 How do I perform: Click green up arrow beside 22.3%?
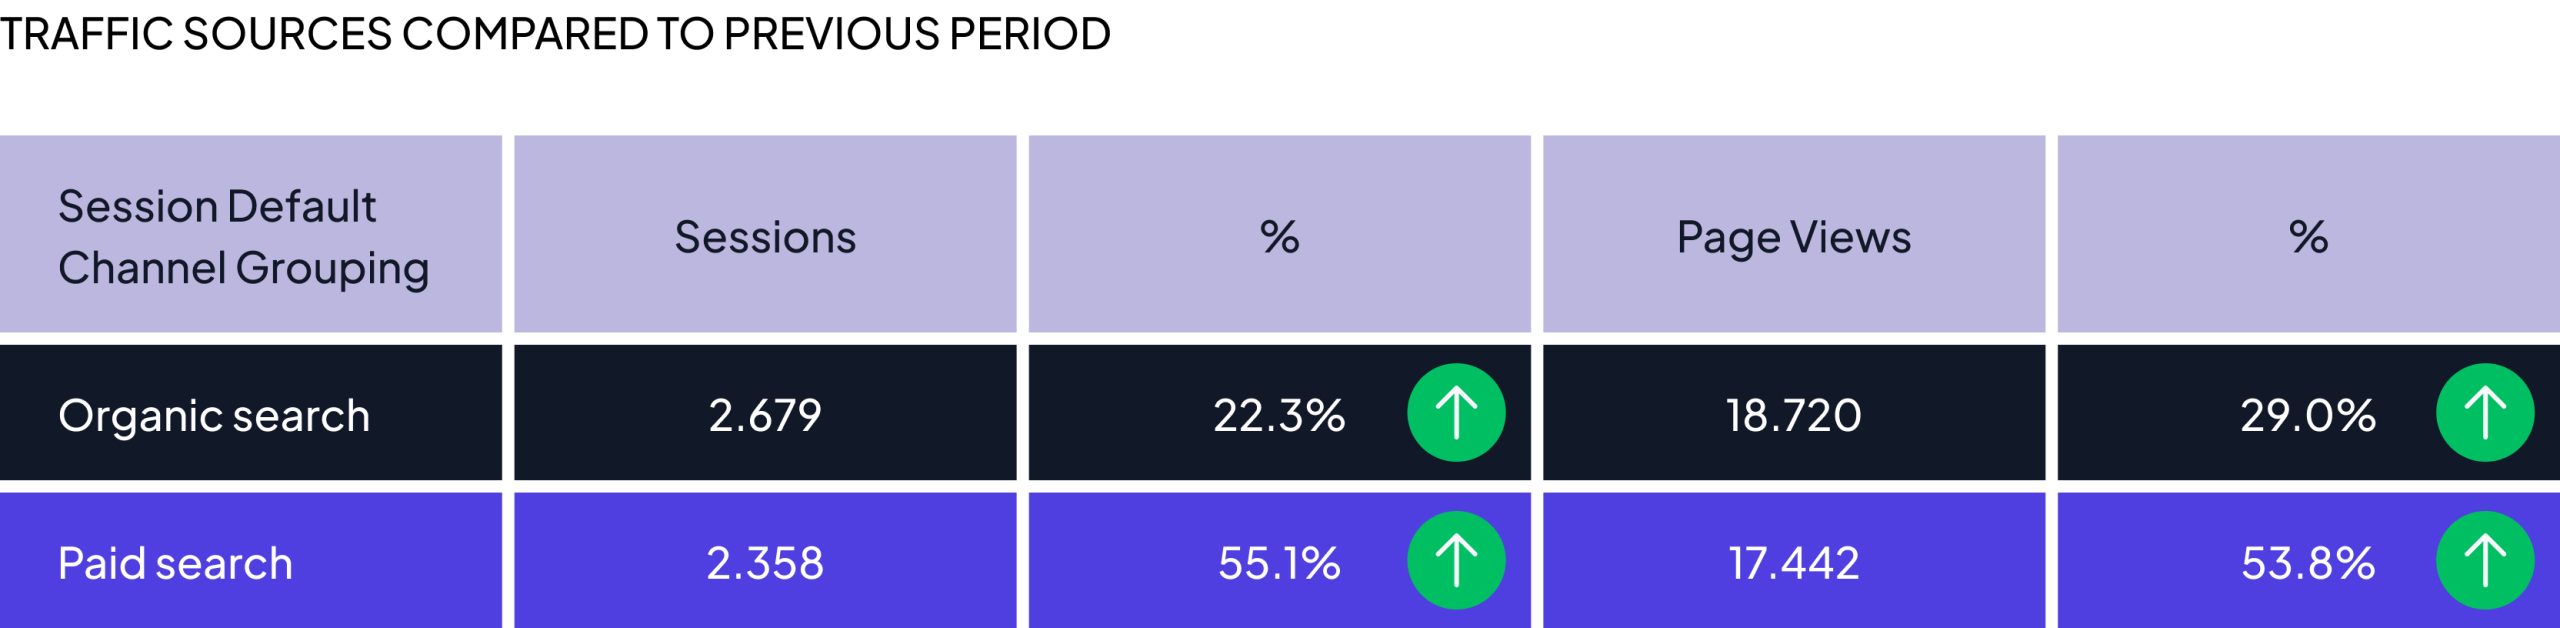pyautogui.click(x=1456, y=412)
